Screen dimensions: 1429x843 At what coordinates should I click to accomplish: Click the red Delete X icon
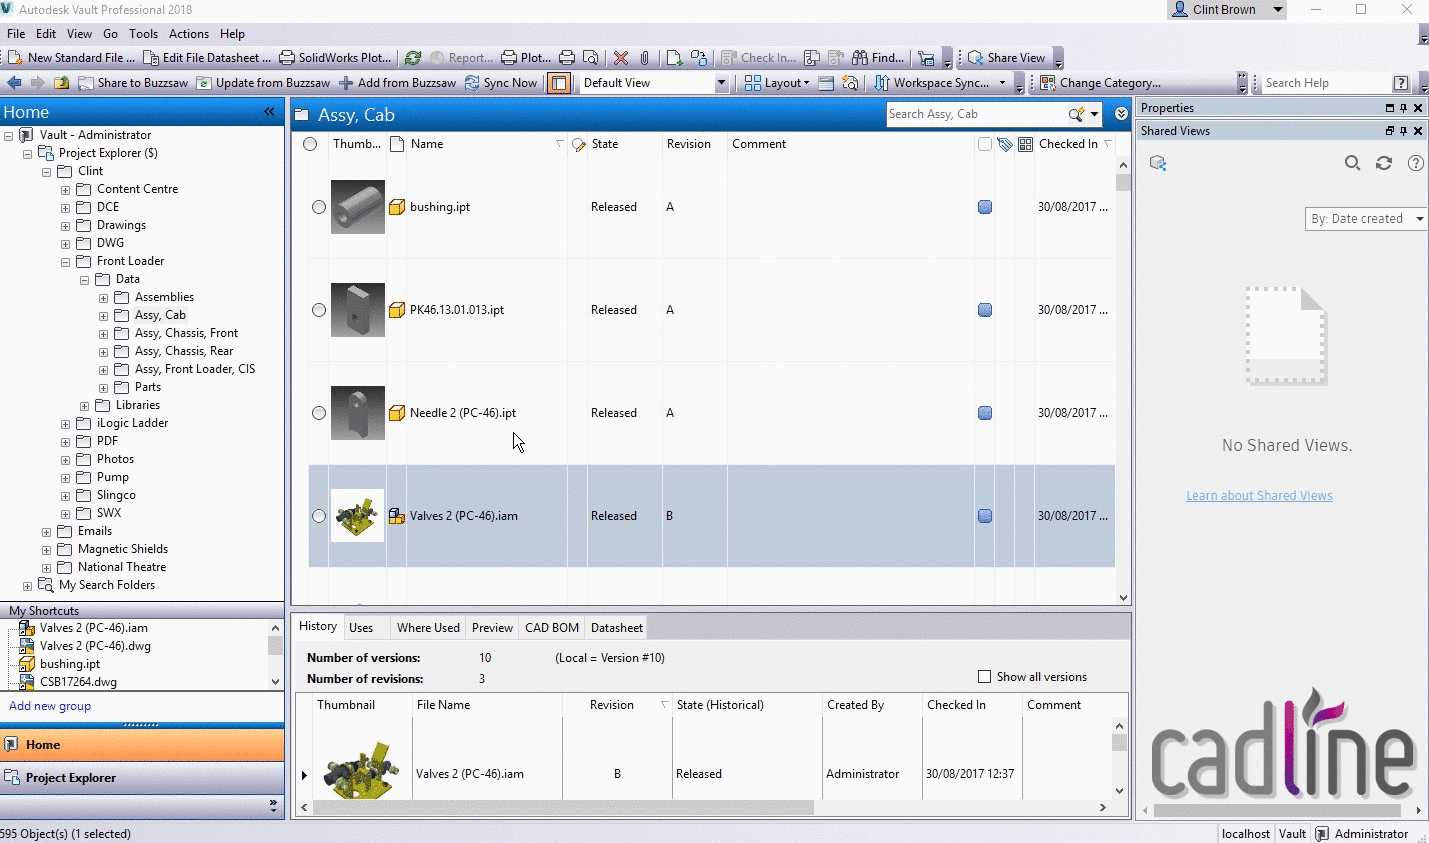coord(621,58)
